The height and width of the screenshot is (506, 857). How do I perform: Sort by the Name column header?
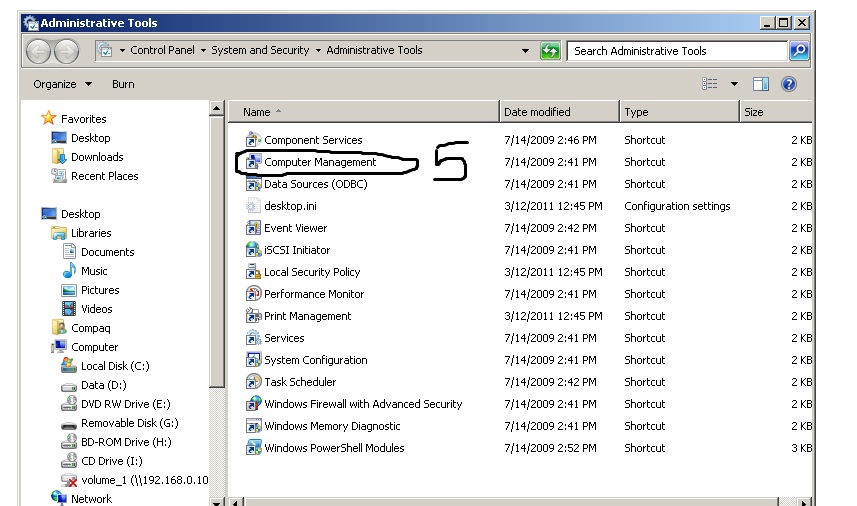point(363,112)
